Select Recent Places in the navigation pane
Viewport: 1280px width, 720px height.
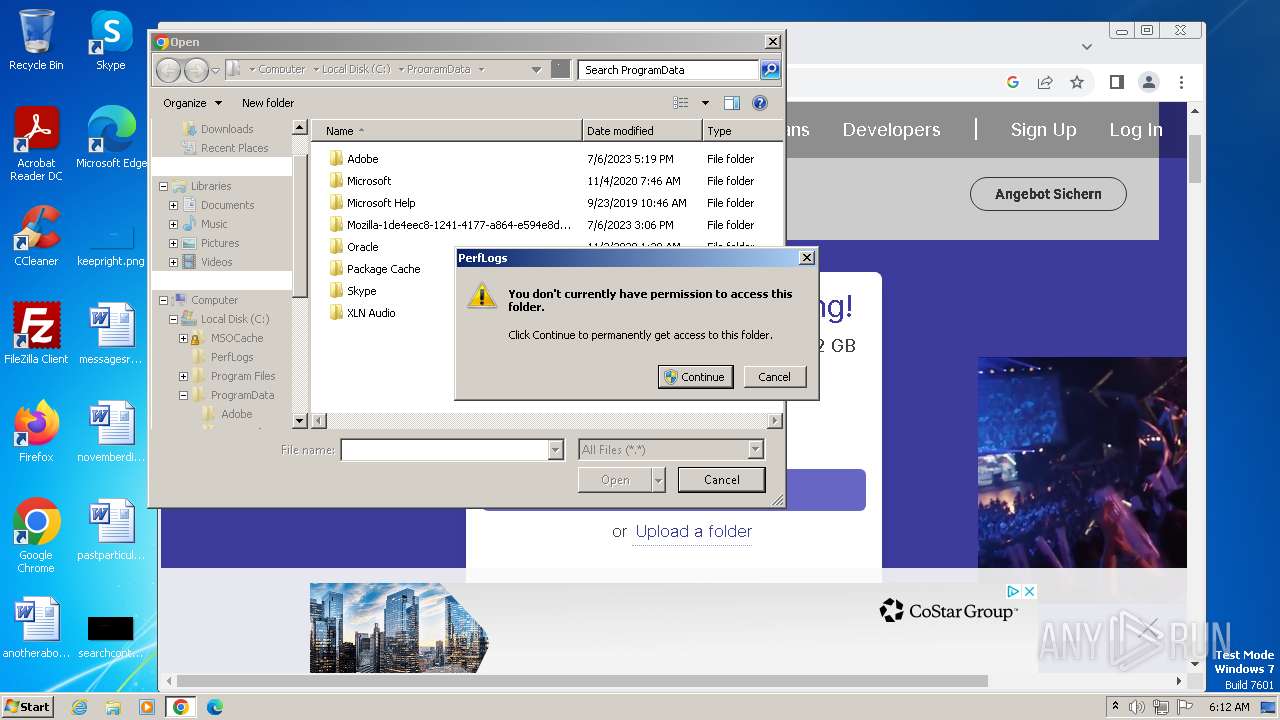click(234, 148)
